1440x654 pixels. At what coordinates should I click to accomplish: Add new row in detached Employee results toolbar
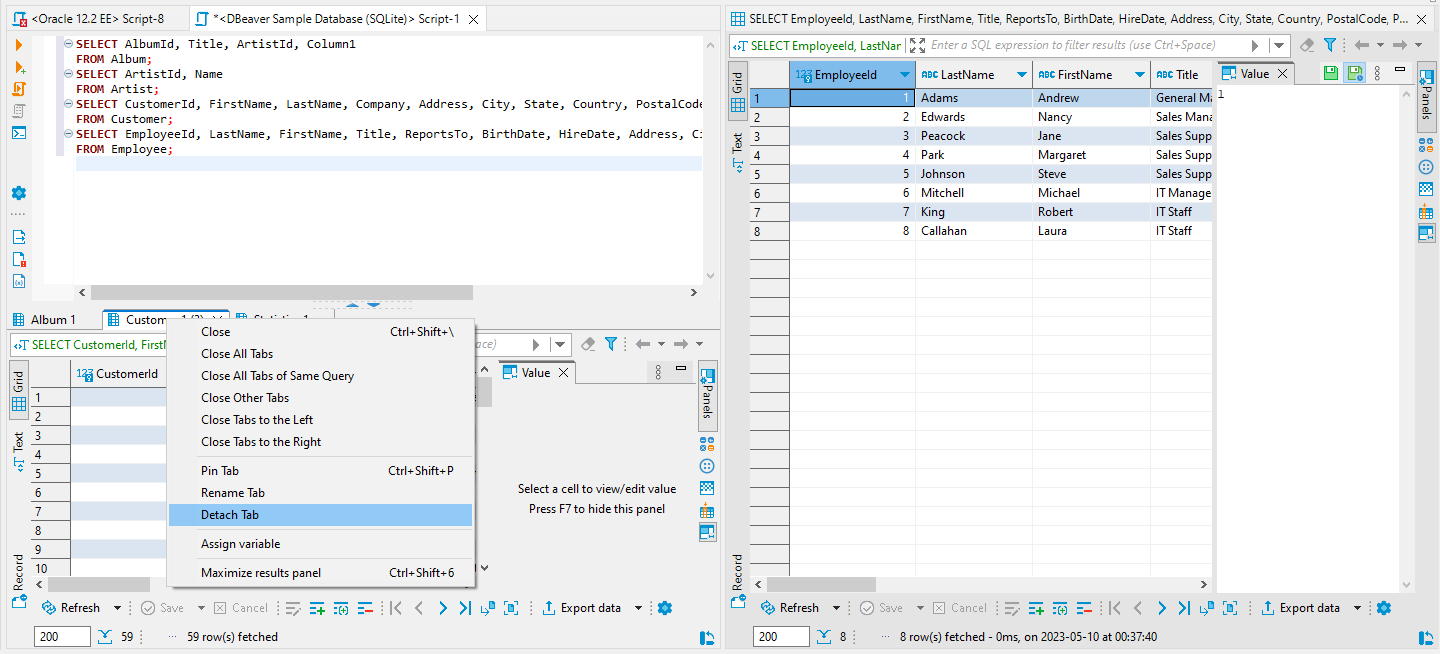(x=1036, y=608)
